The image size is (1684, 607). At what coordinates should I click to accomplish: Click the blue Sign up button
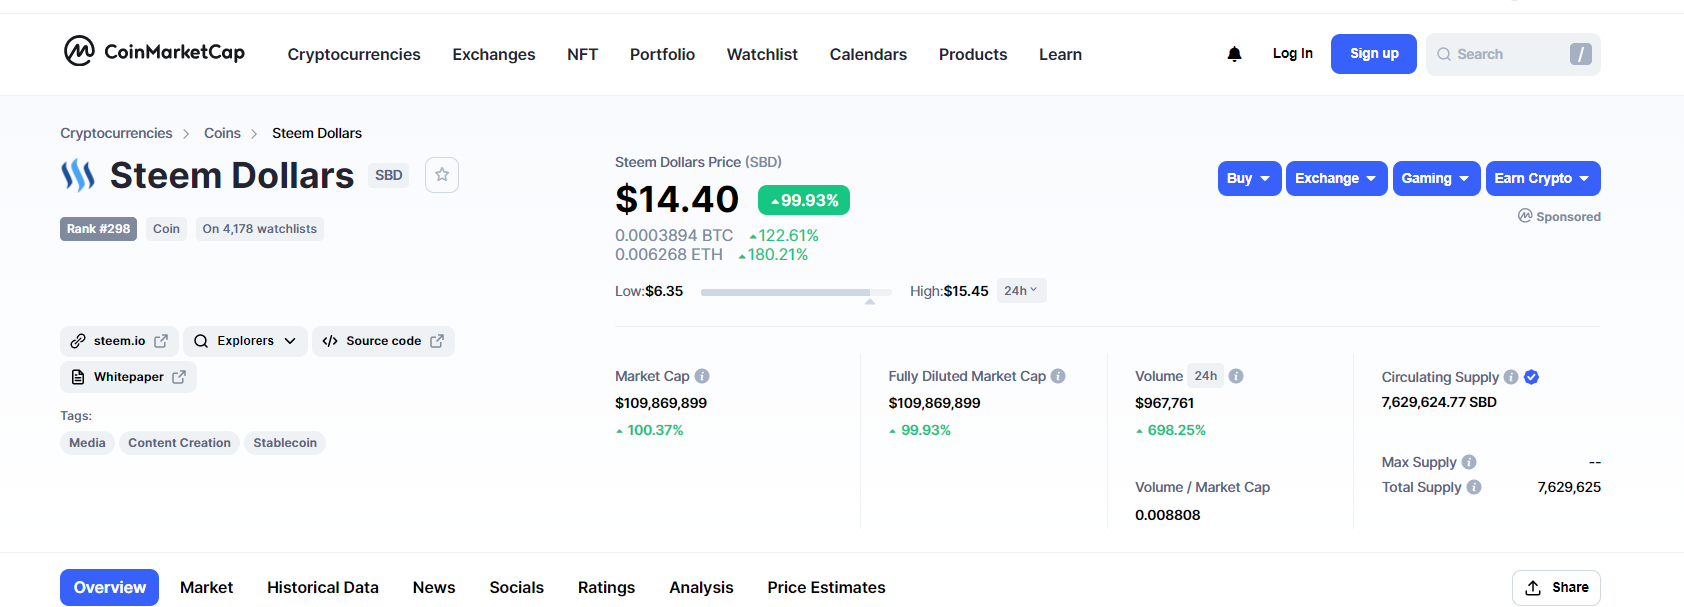tap(1373, 54)
